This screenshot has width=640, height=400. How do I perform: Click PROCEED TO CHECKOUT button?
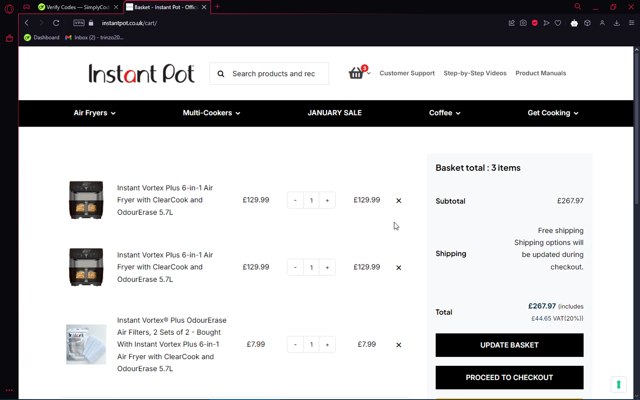pyautogui.click(x=509, y=378)
